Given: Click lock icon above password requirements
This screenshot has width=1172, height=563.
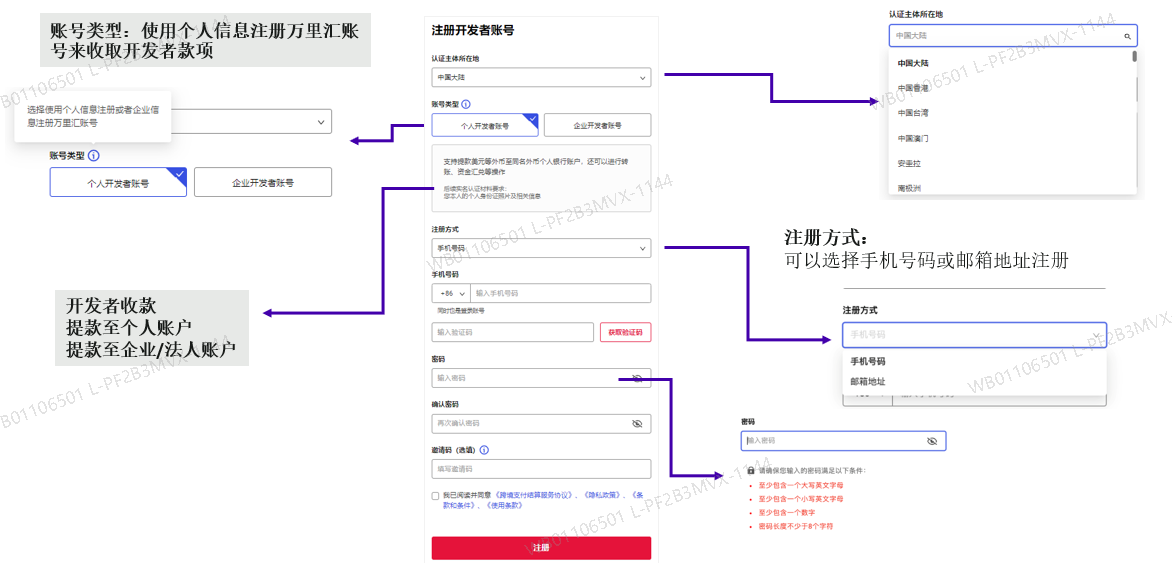Looking at the screenshot, I should [750, 471].
